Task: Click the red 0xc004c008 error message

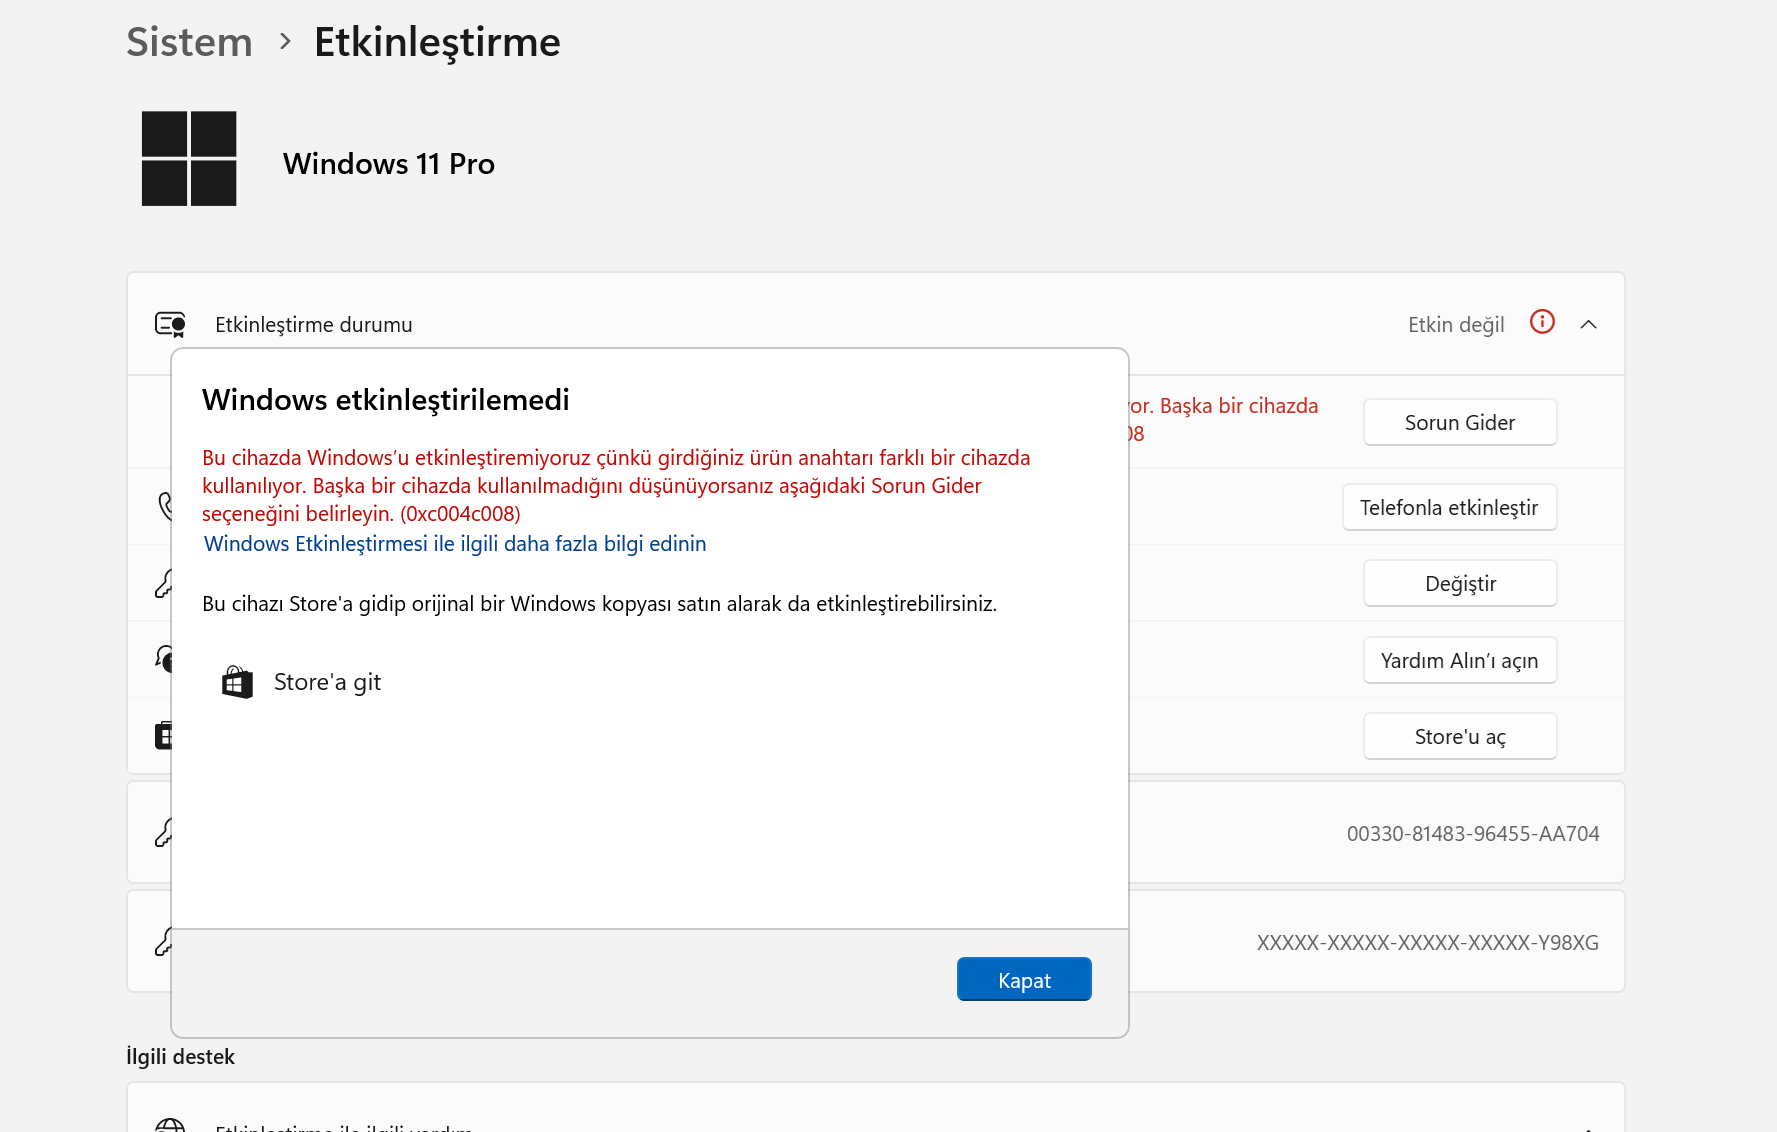Action: click(616, 485)
